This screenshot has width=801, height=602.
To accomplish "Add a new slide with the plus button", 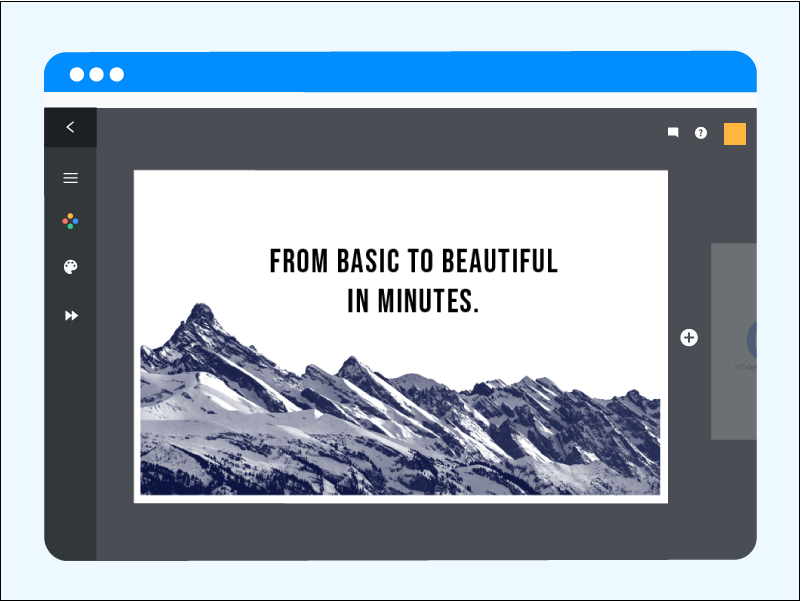I will pos(689,338).
